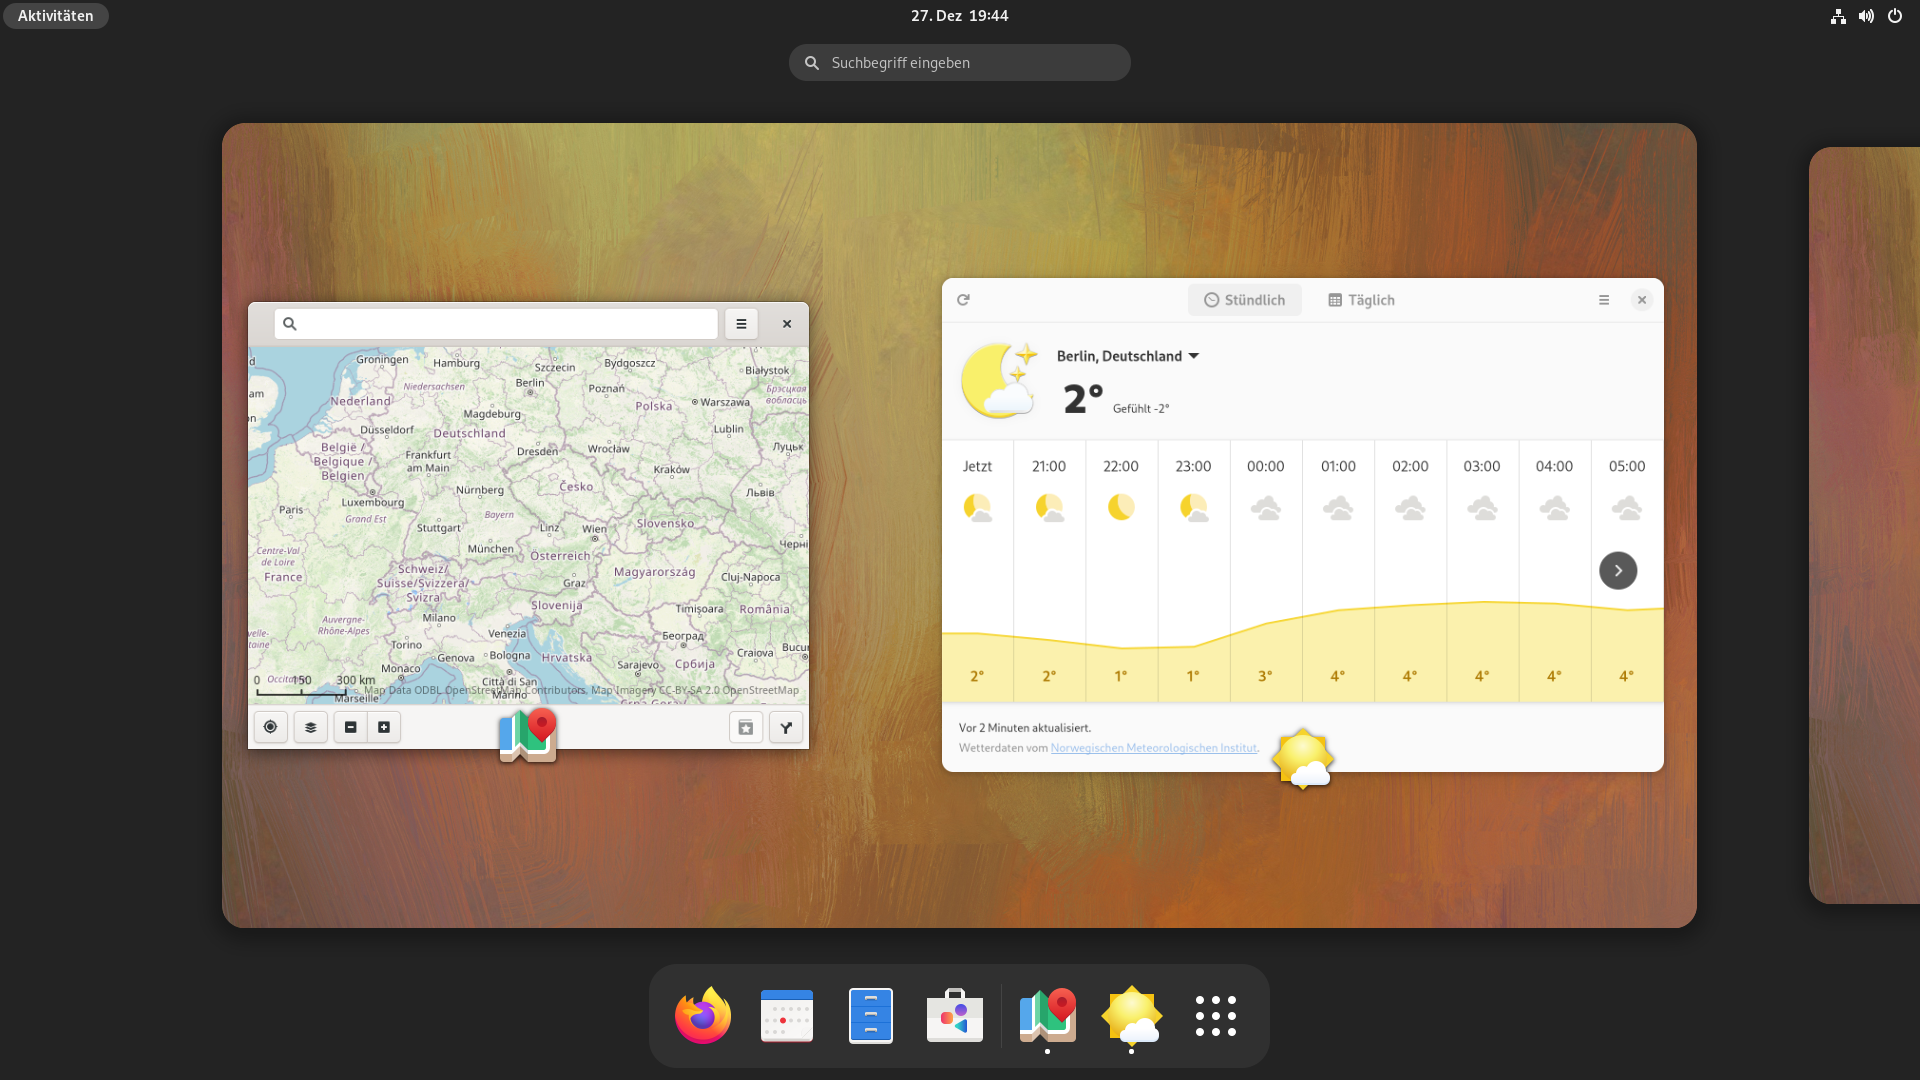Open the Berlin, Deutschland location dropdown

tap(1128, 355)
